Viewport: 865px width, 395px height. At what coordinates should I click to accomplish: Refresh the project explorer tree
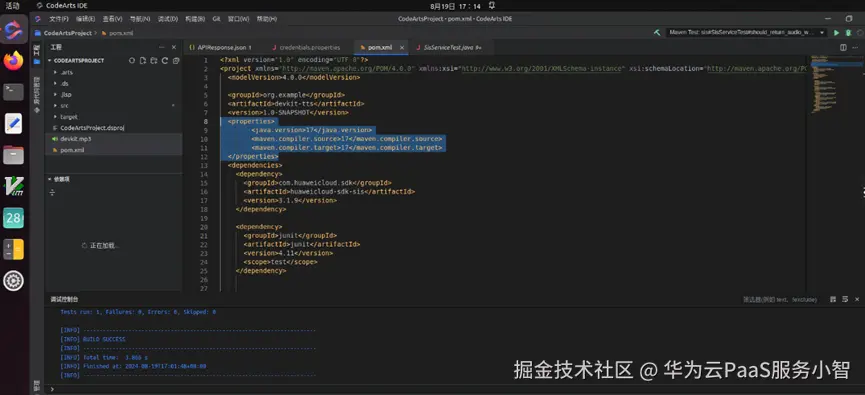tap(164, 61)
